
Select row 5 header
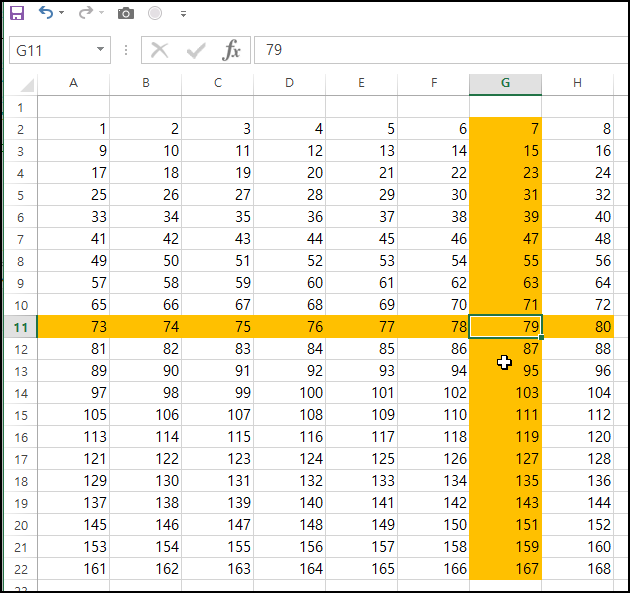click(x=21, y=195)
